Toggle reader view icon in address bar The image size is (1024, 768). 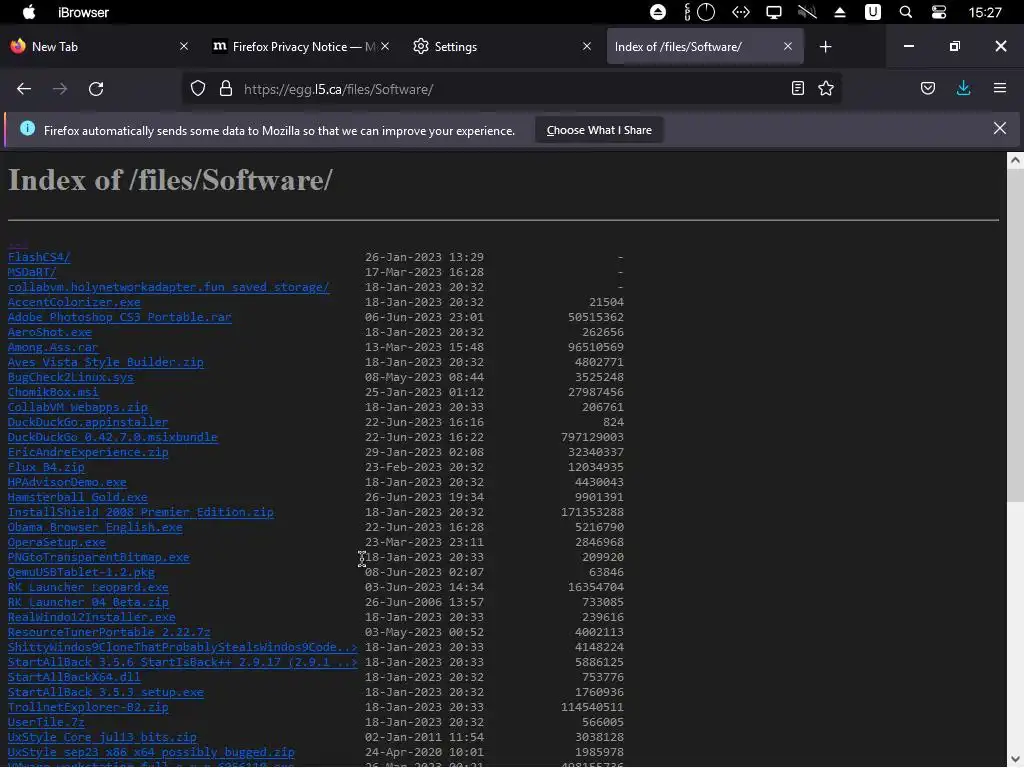tap(797, 88)
